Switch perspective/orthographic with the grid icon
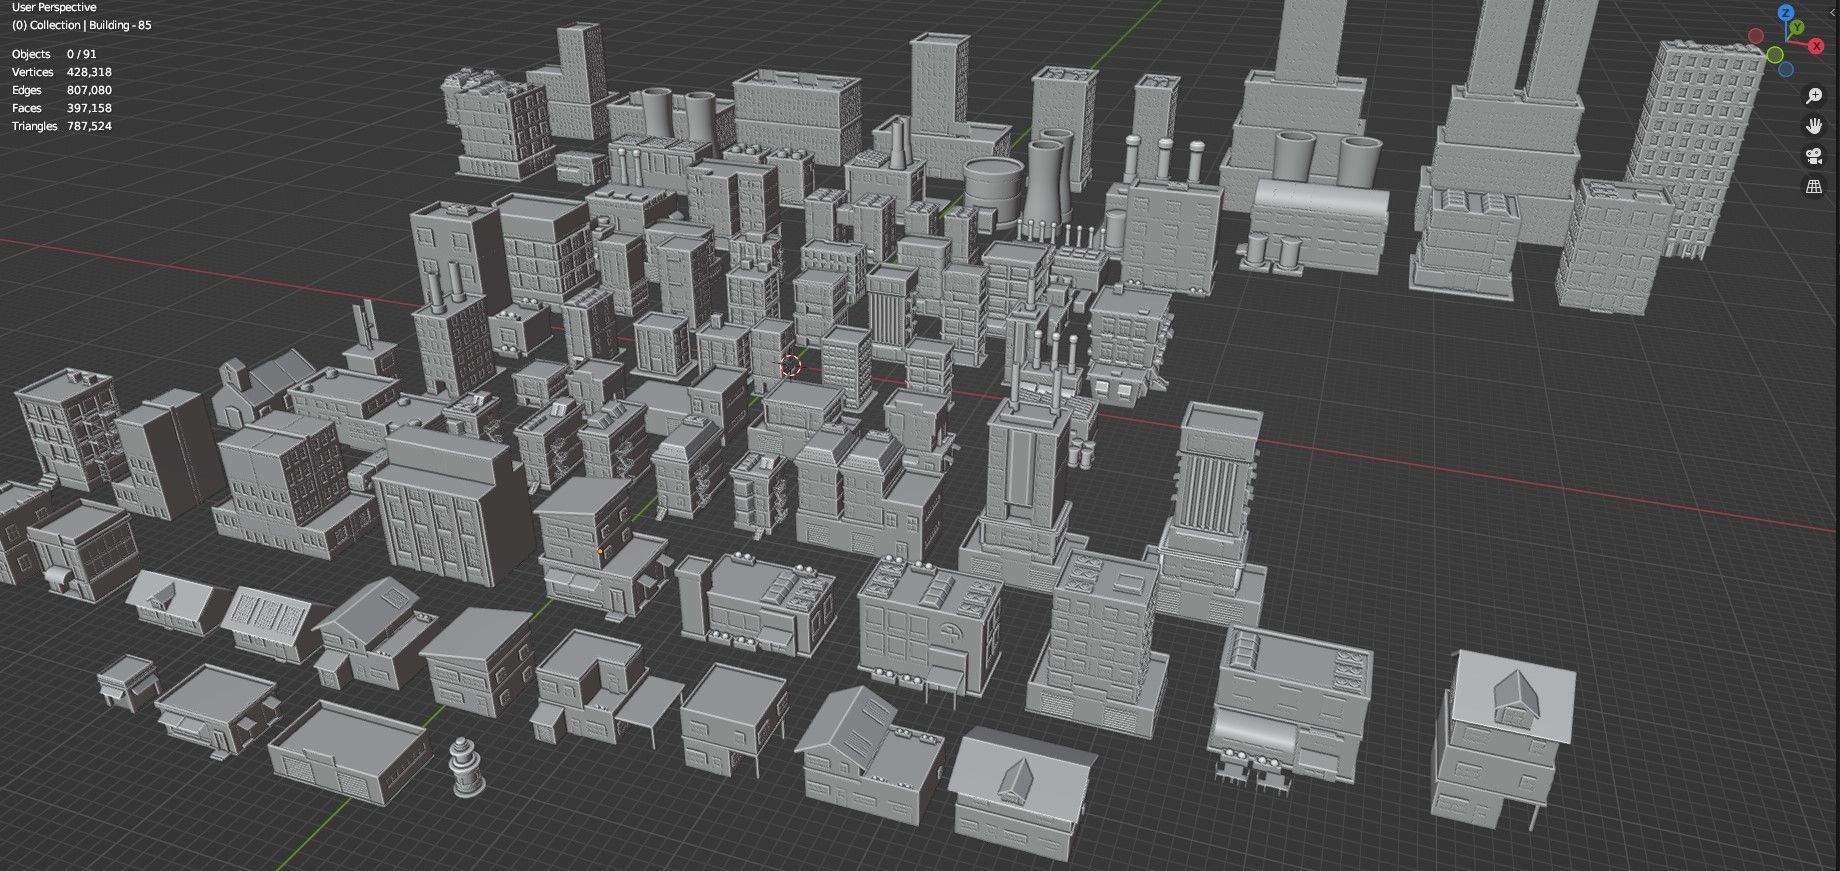 [x=1814, y=186]
